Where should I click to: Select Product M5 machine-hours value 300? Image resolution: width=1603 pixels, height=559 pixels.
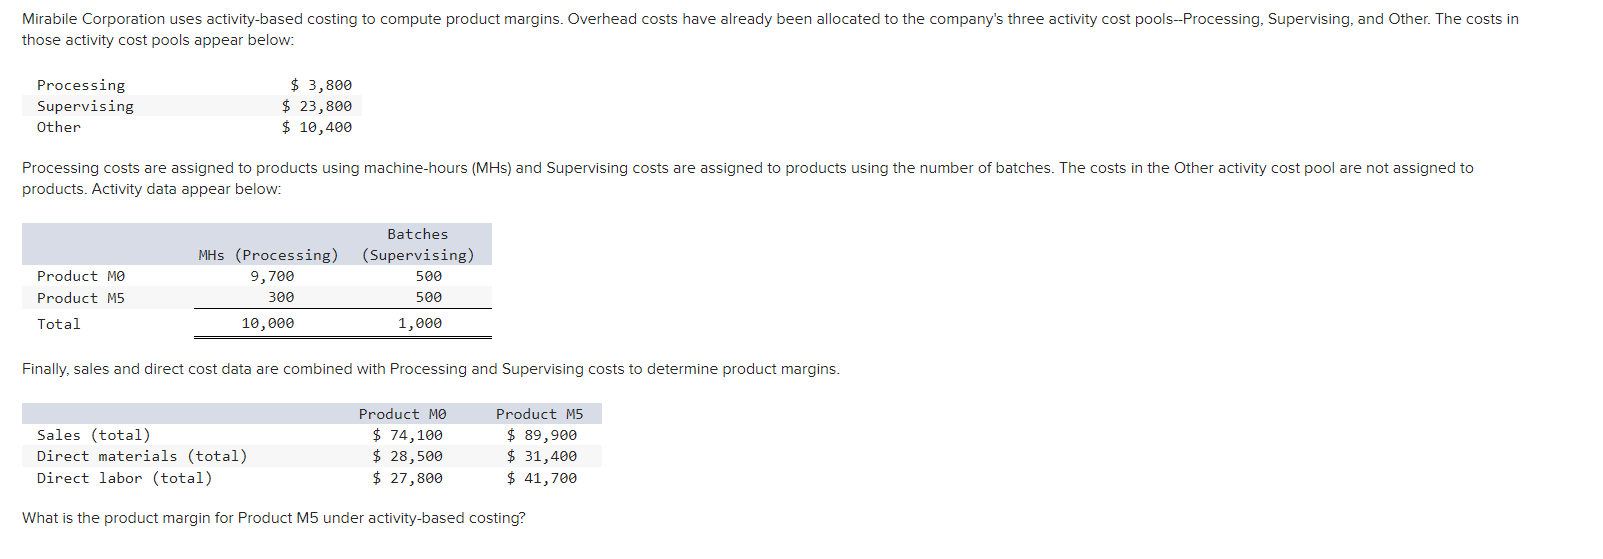pyautogui.click(x=281, y=297)
